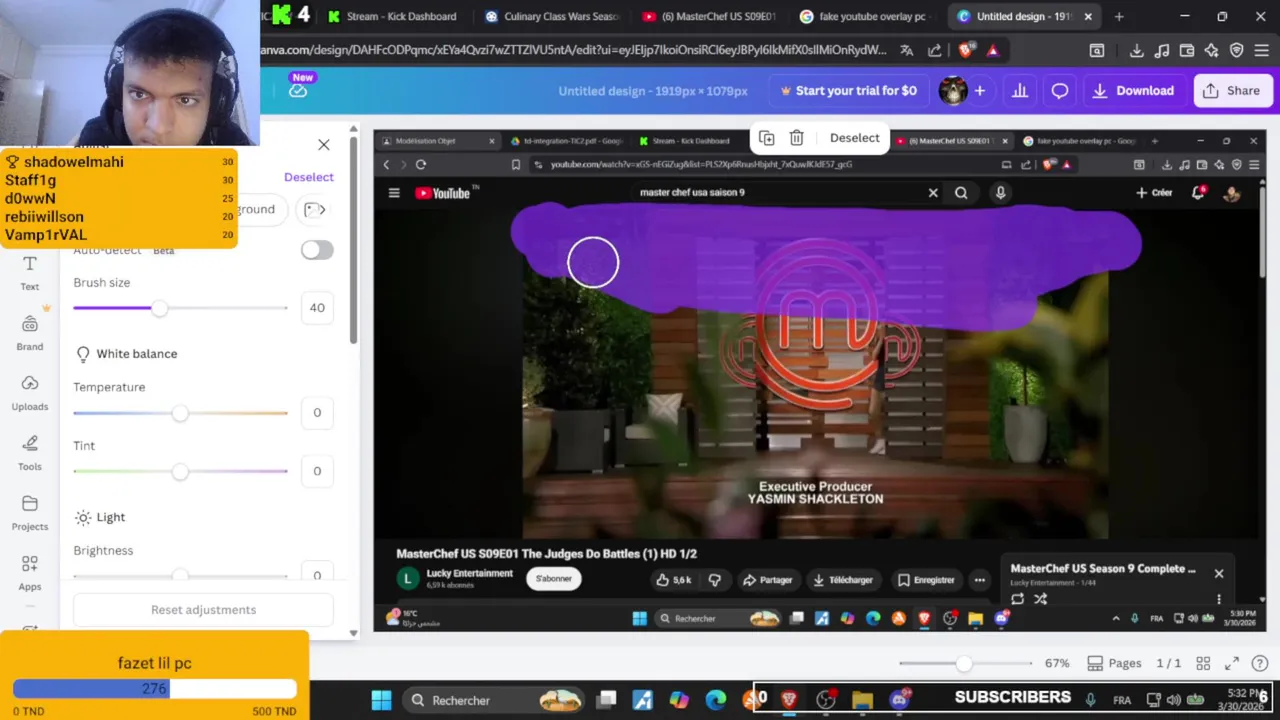Open Microsoft Edge from the taskbar
Screen dimensions: 1280x720
point(715,700)
